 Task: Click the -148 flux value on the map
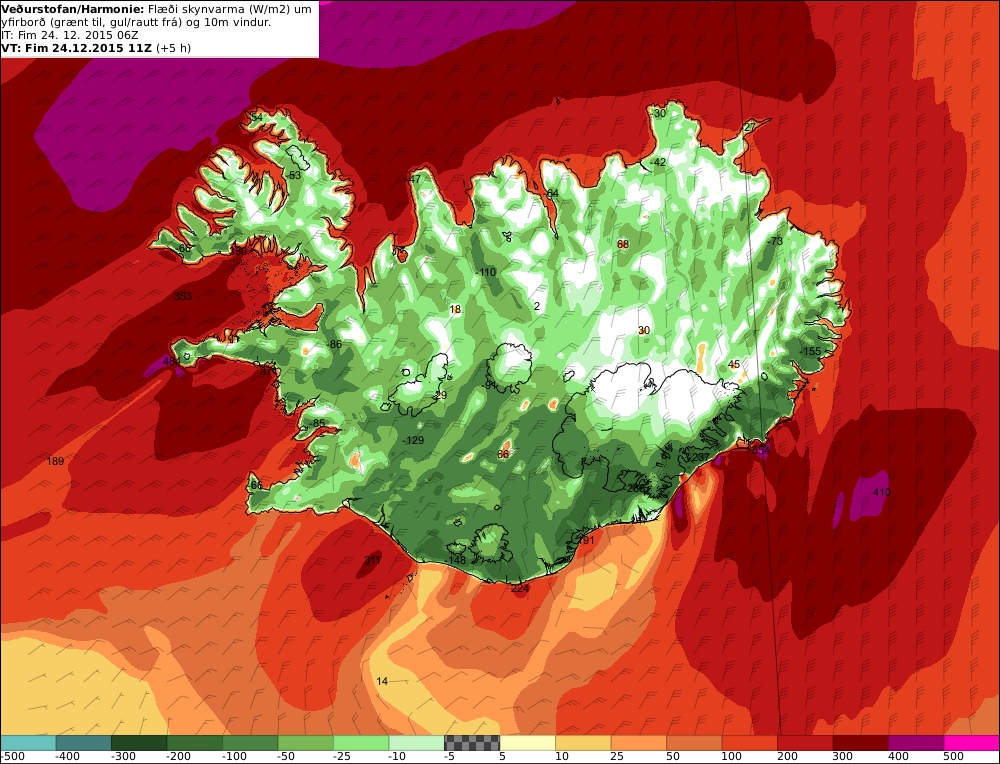pos(455,560)
